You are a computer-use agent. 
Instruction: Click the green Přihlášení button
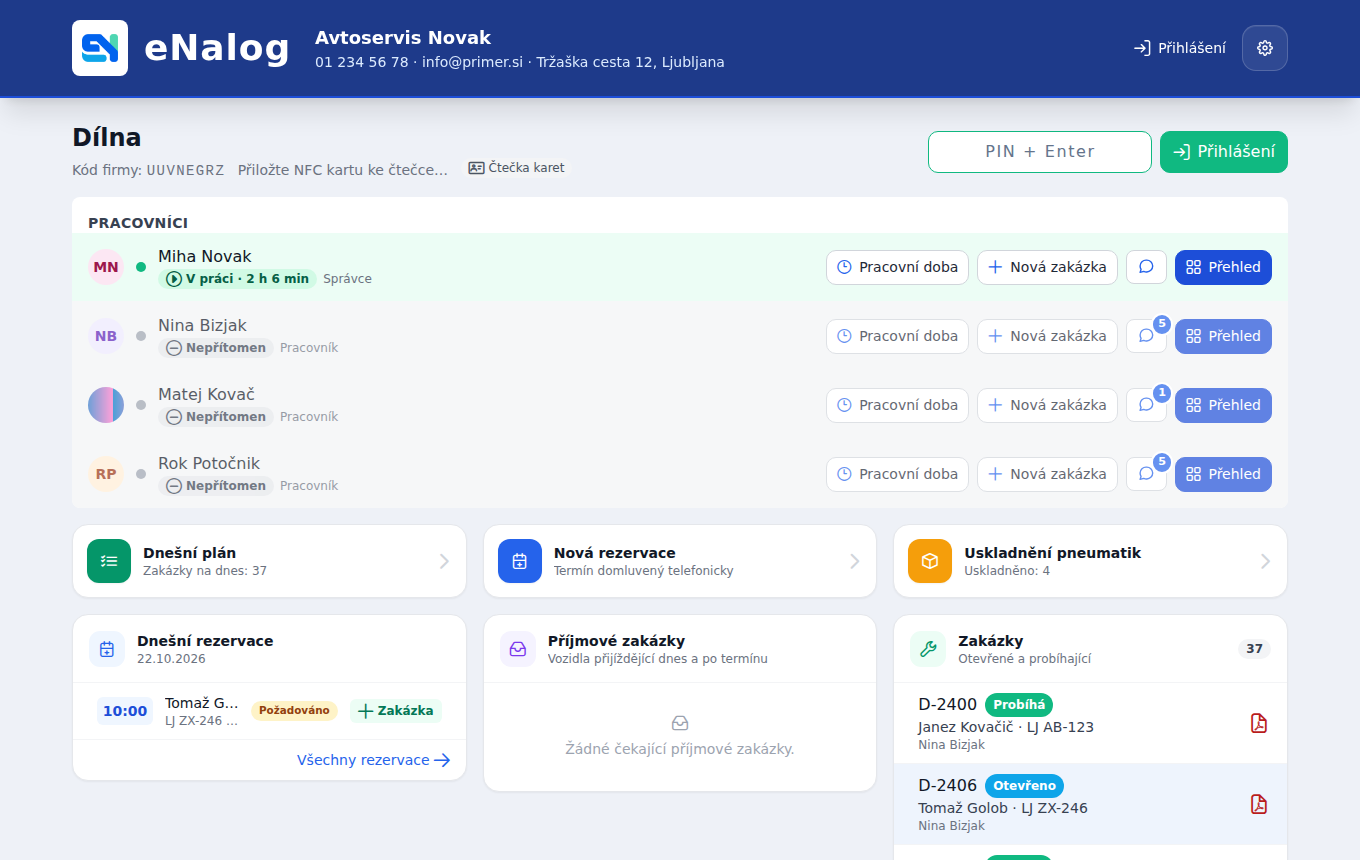coord(1224,152)
